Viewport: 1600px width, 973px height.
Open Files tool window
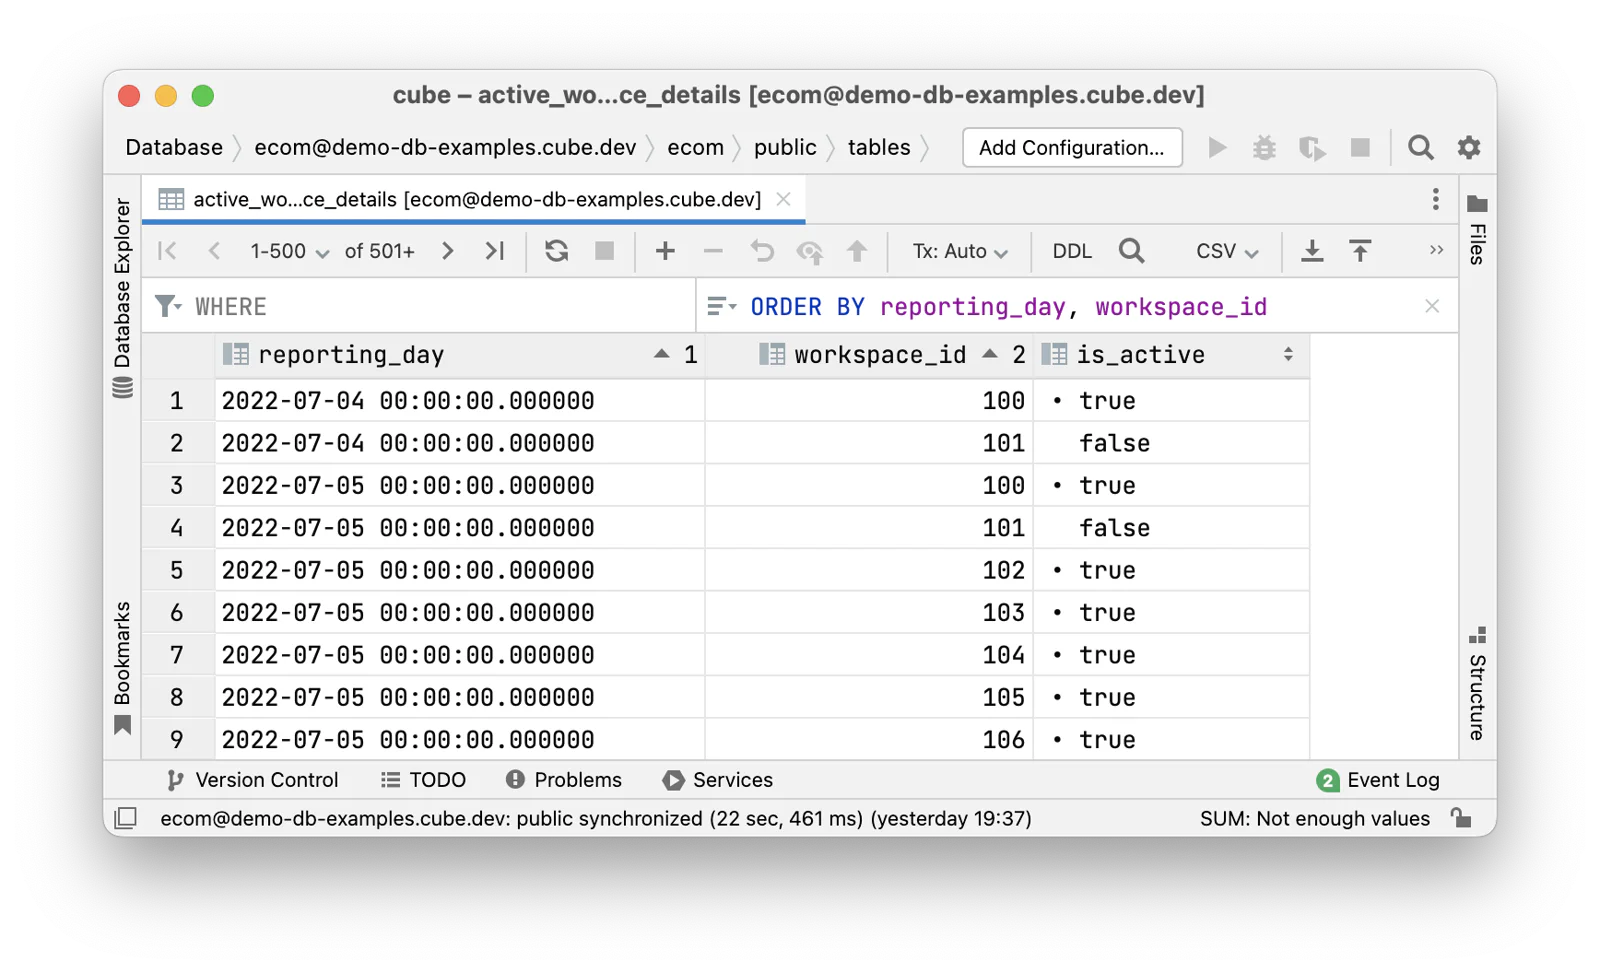[1477, 229]
